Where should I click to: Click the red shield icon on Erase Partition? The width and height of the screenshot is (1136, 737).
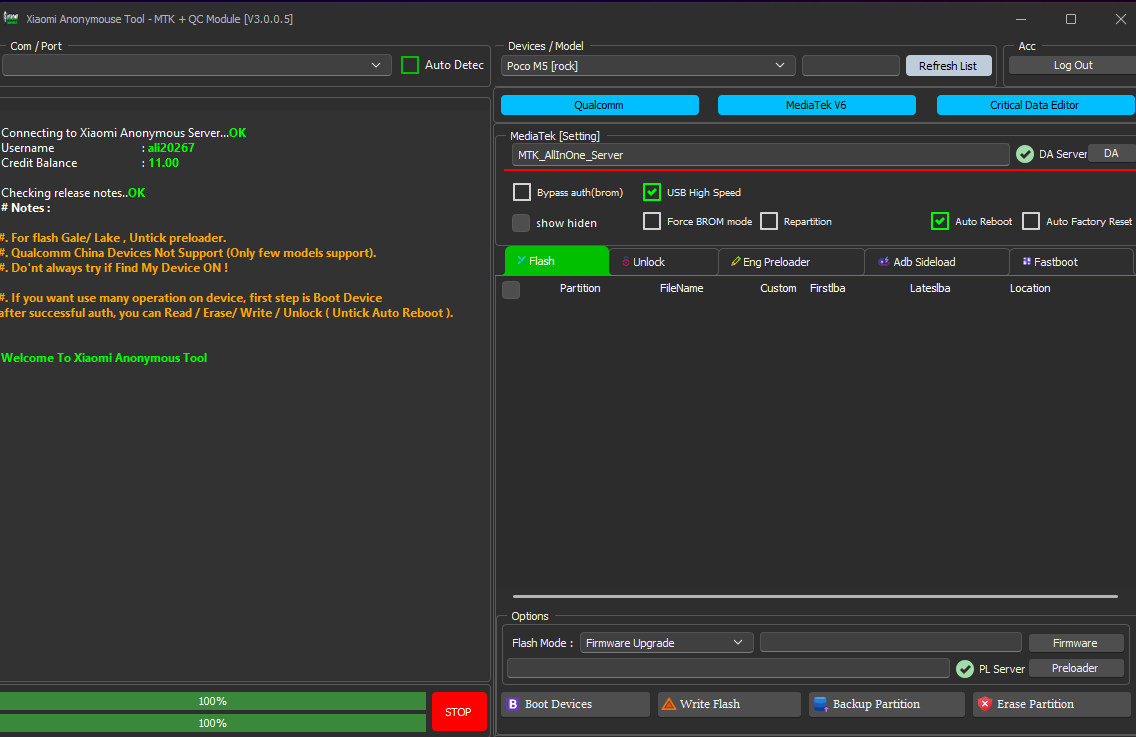point(985,704)
